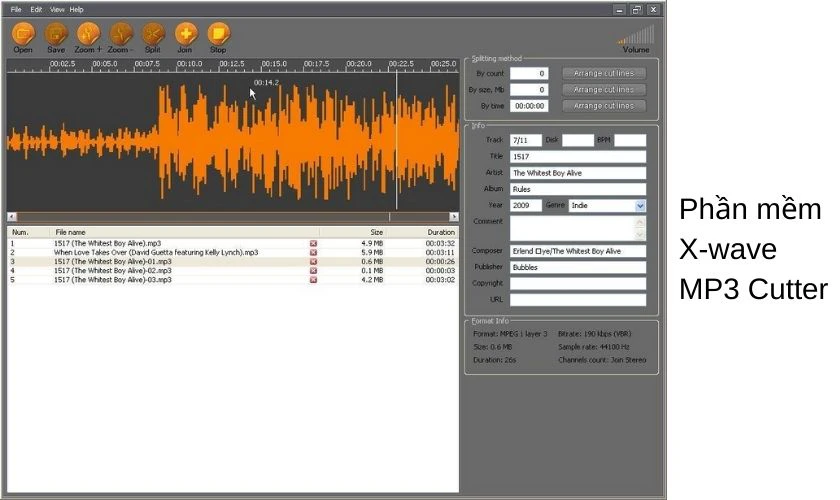Open the Genre dropdown showing Indie
This screenshot has width=840, height=500.
[640, 206]
